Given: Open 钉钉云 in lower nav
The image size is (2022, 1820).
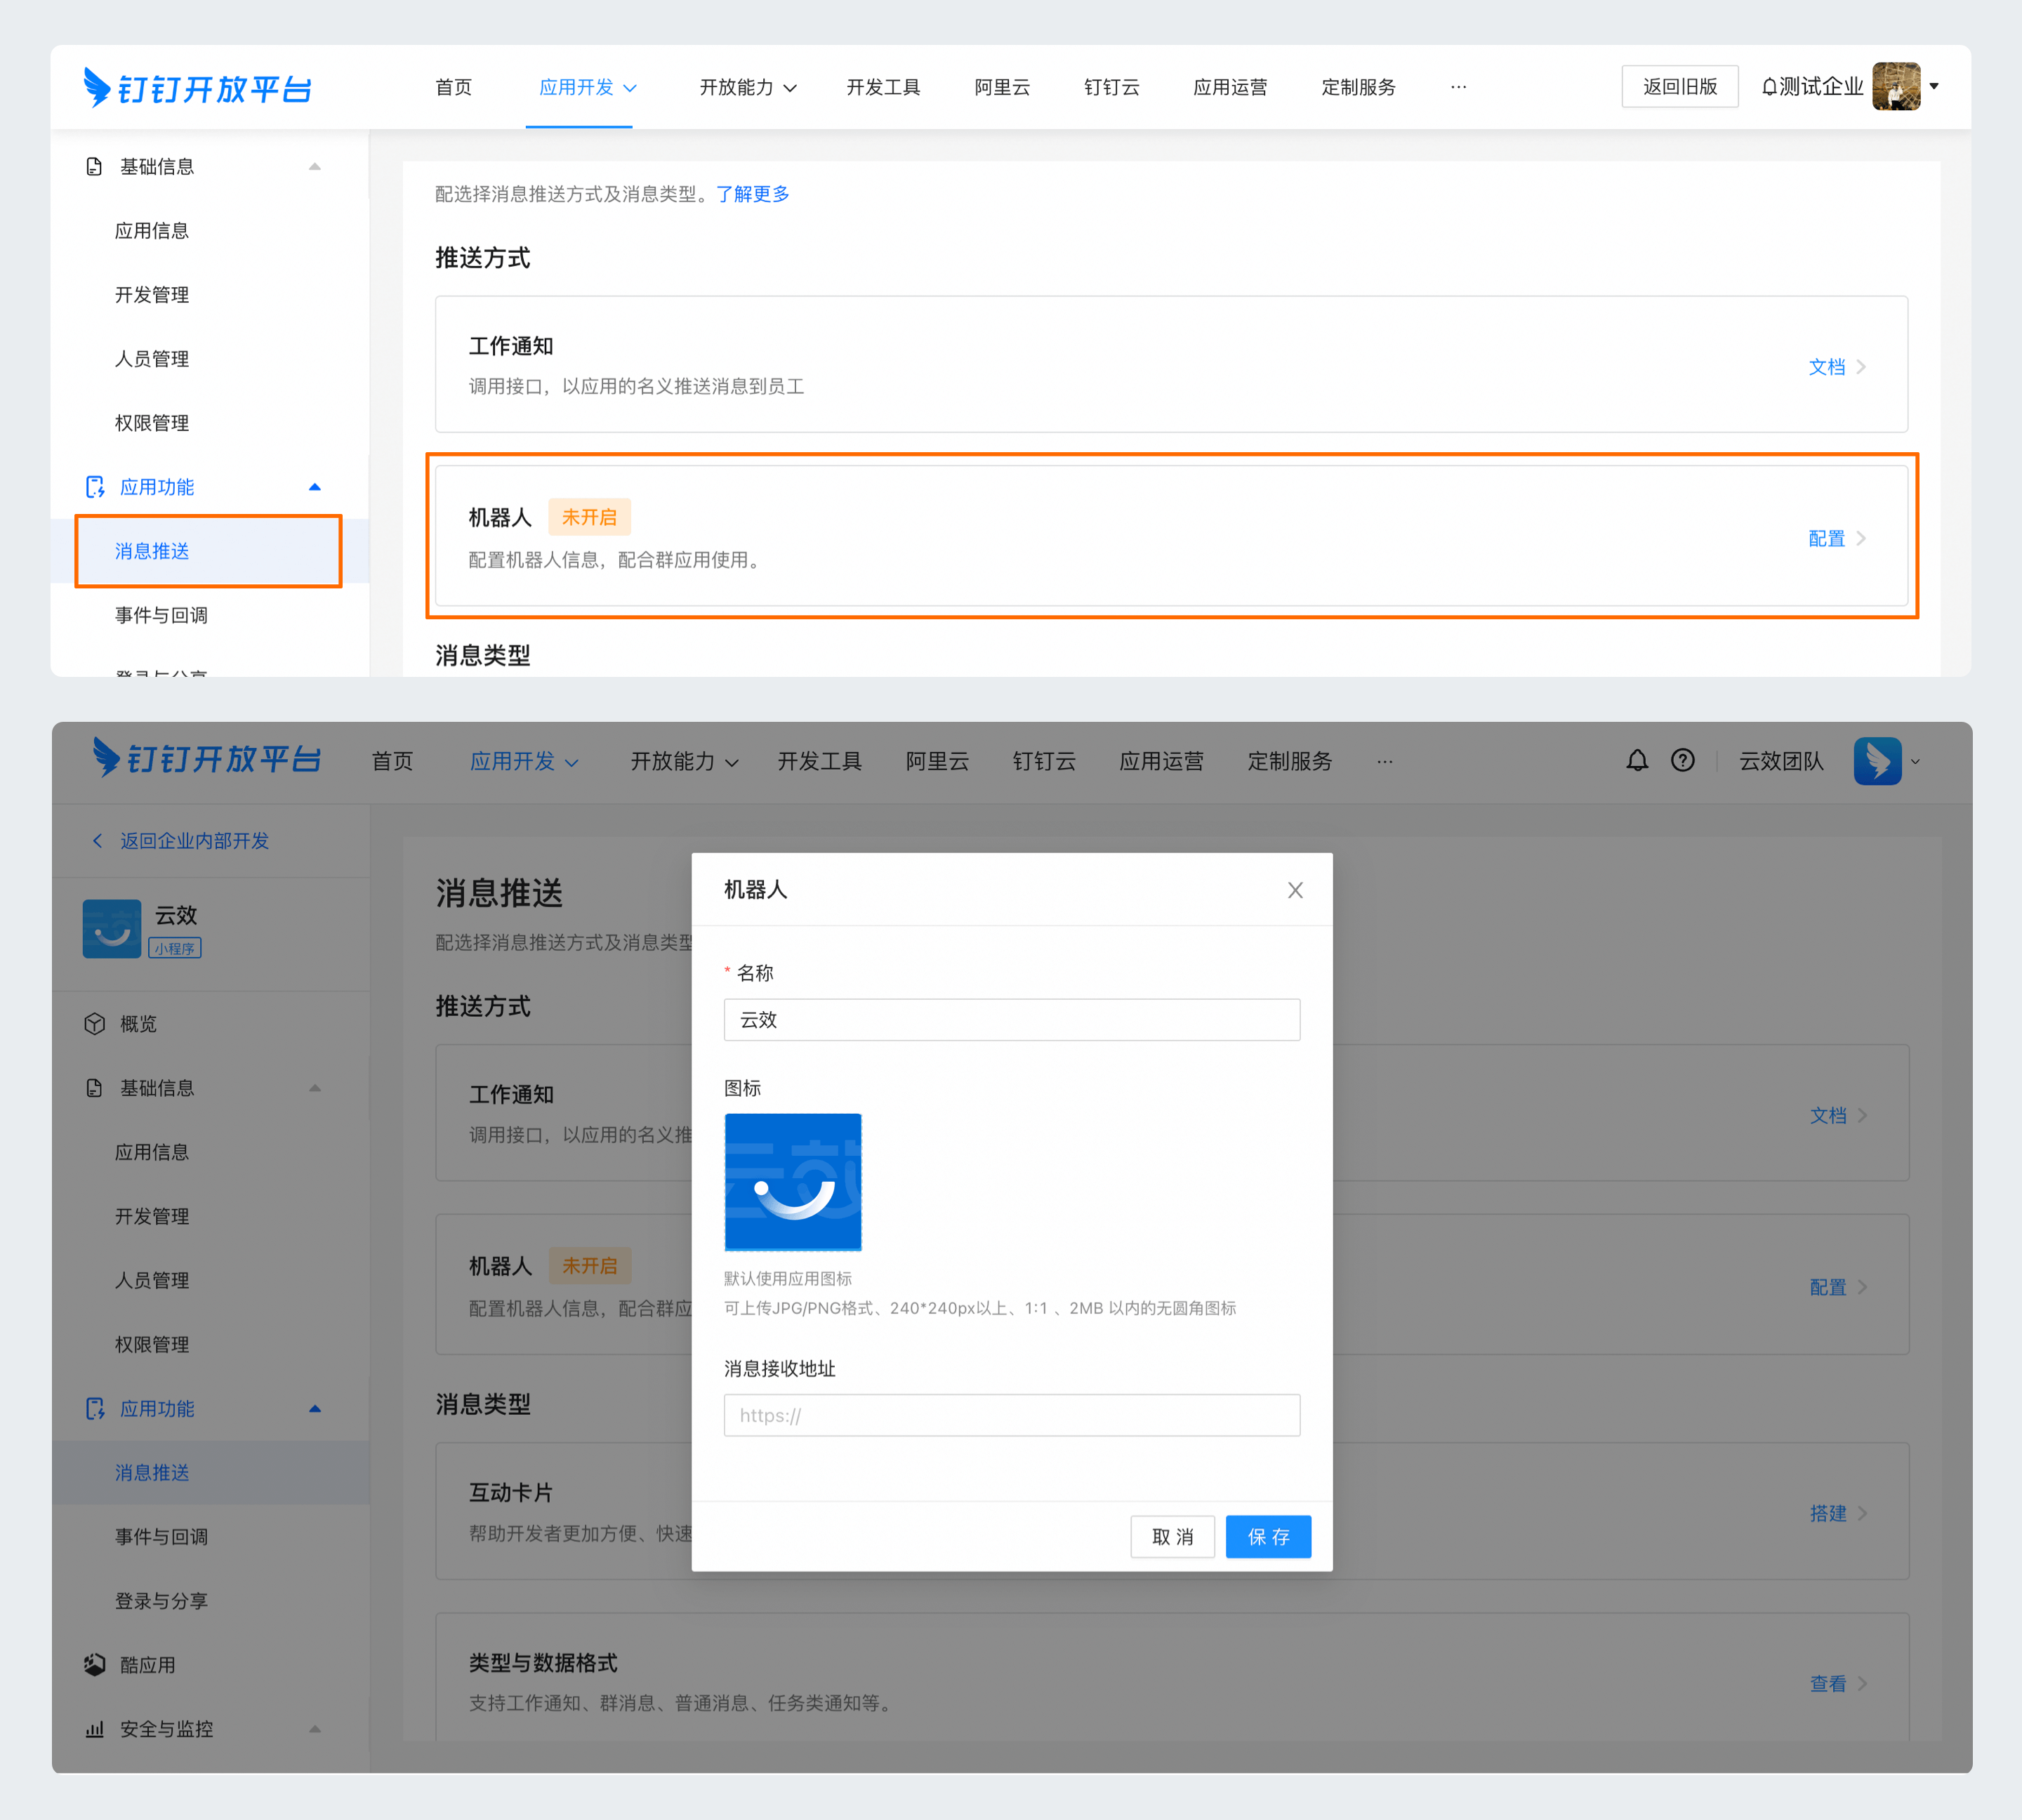Looking at the screenshot, I should [1044, 761].
